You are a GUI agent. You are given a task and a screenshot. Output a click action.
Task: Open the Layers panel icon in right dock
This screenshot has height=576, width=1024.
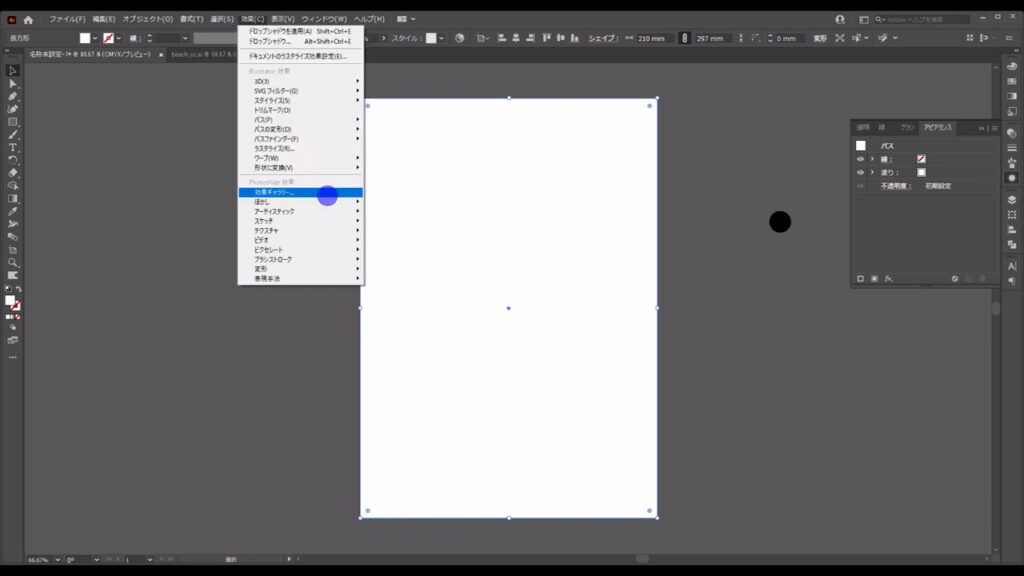click(1012, 200)
